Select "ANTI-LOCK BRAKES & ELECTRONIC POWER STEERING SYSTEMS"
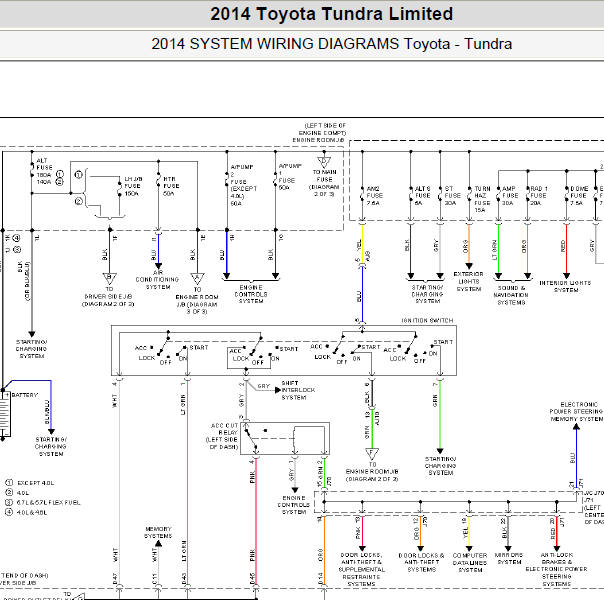 (556, 569)
